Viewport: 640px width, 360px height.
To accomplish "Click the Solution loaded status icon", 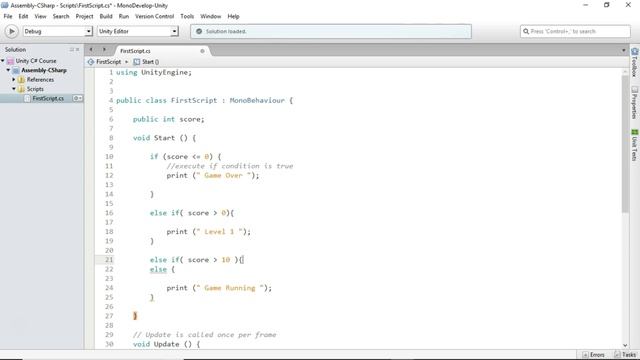I will coord(199,31).
